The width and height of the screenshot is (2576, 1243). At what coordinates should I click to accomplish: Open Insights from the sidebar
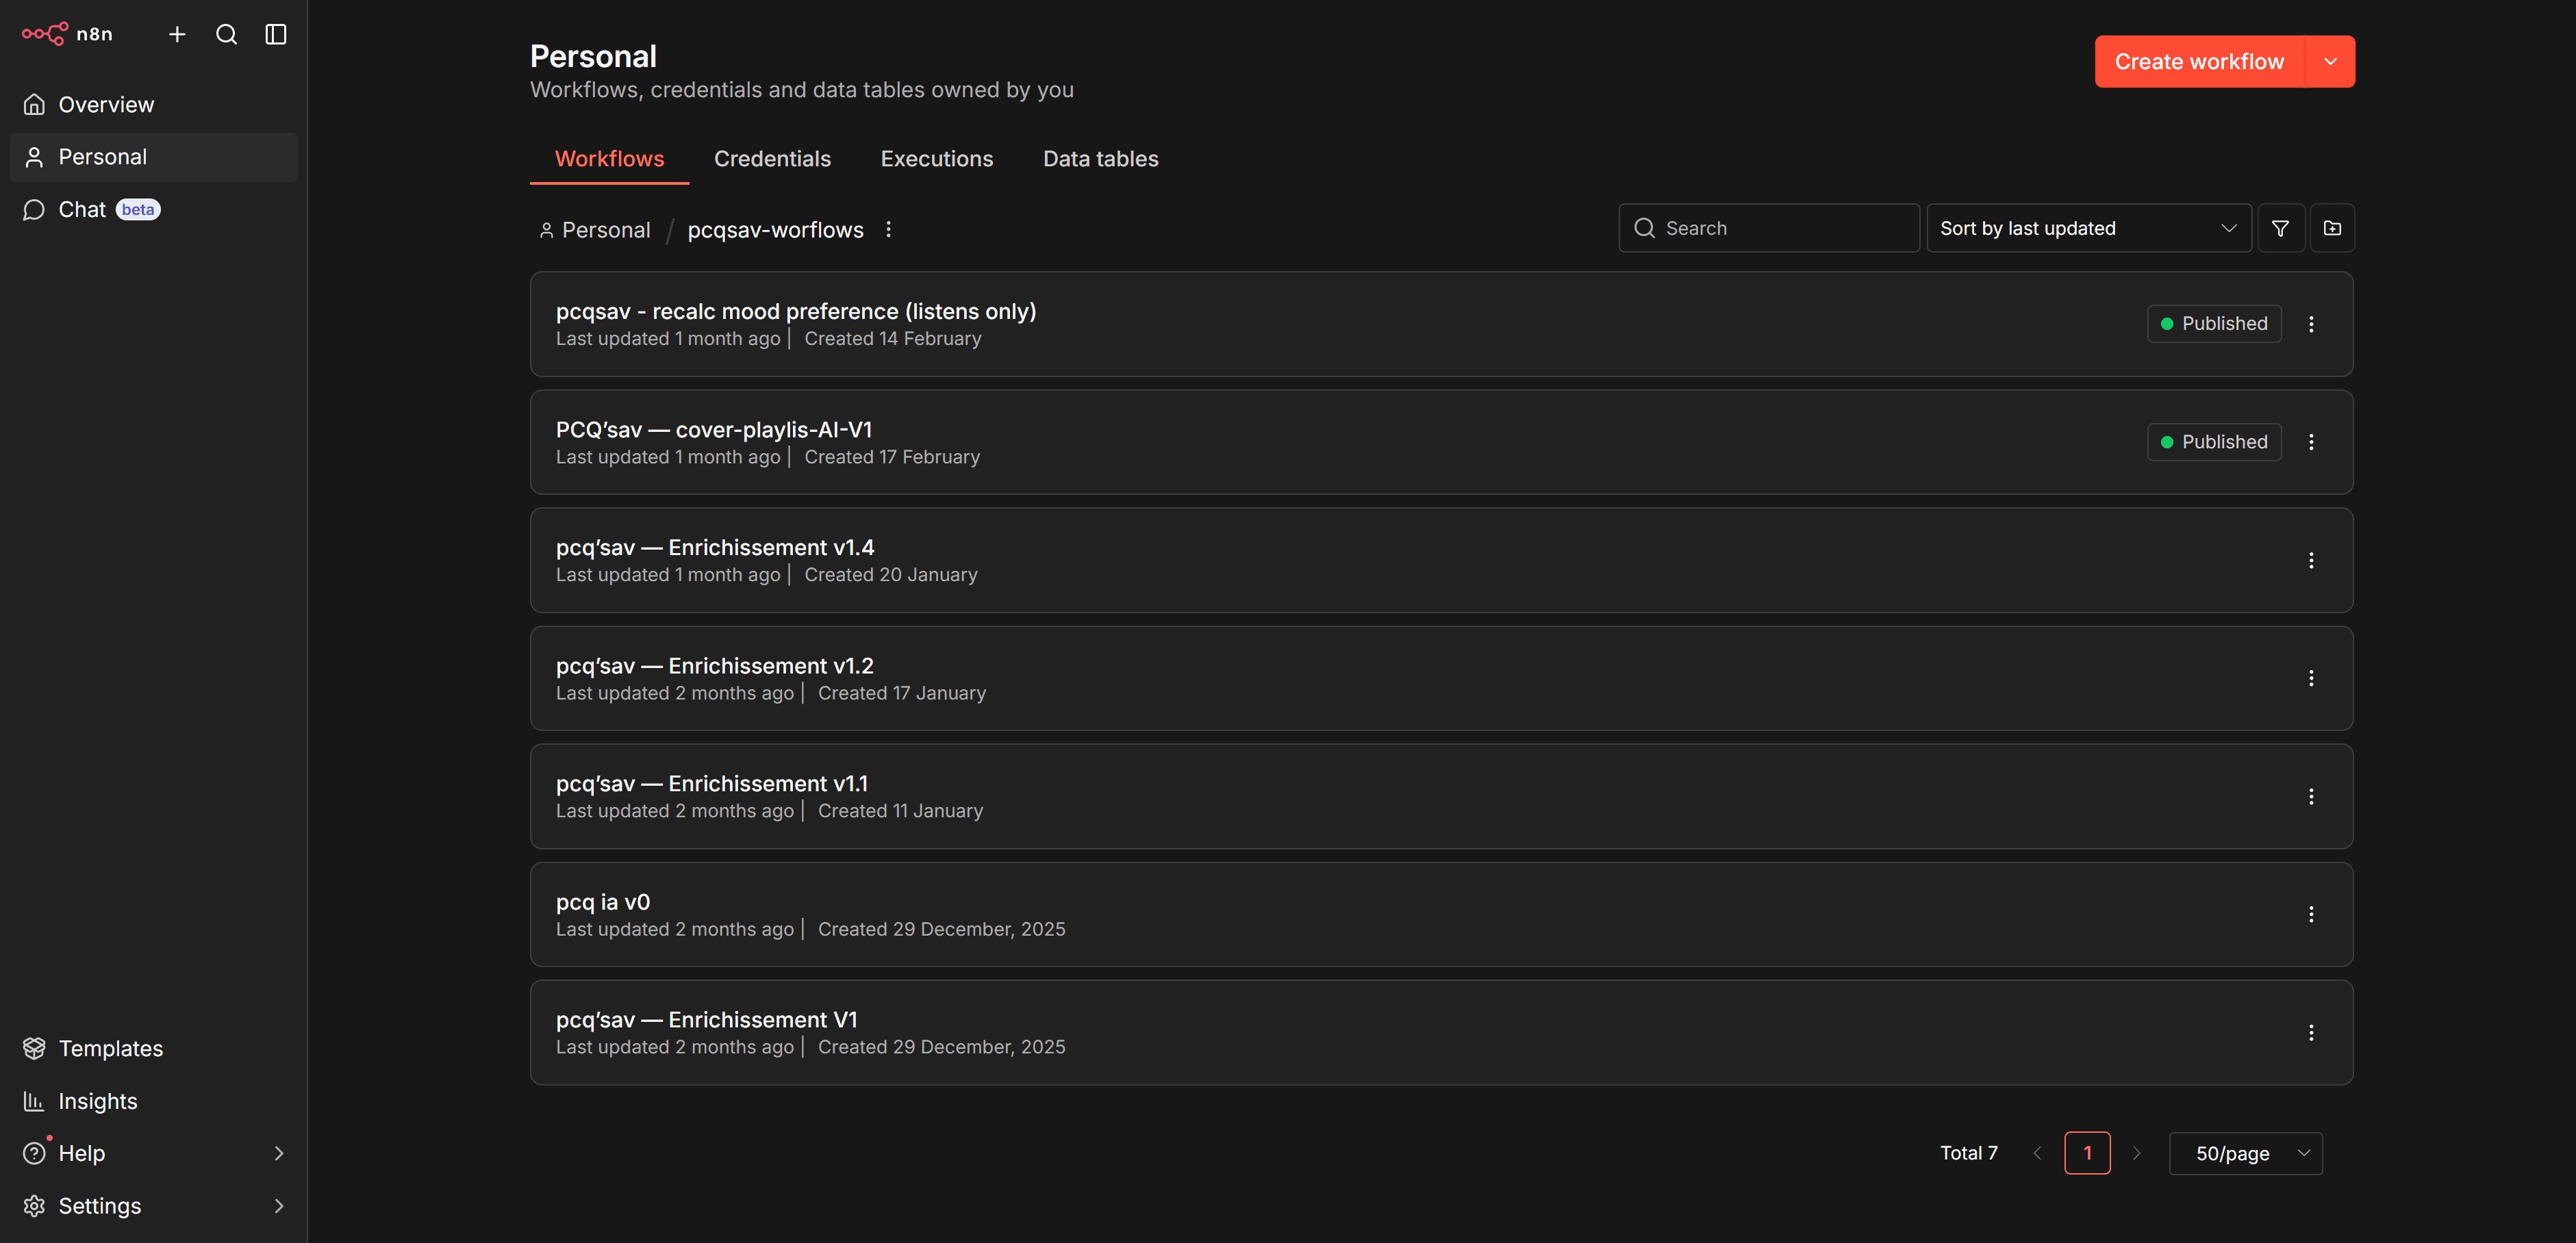[x=98, y=1100]
